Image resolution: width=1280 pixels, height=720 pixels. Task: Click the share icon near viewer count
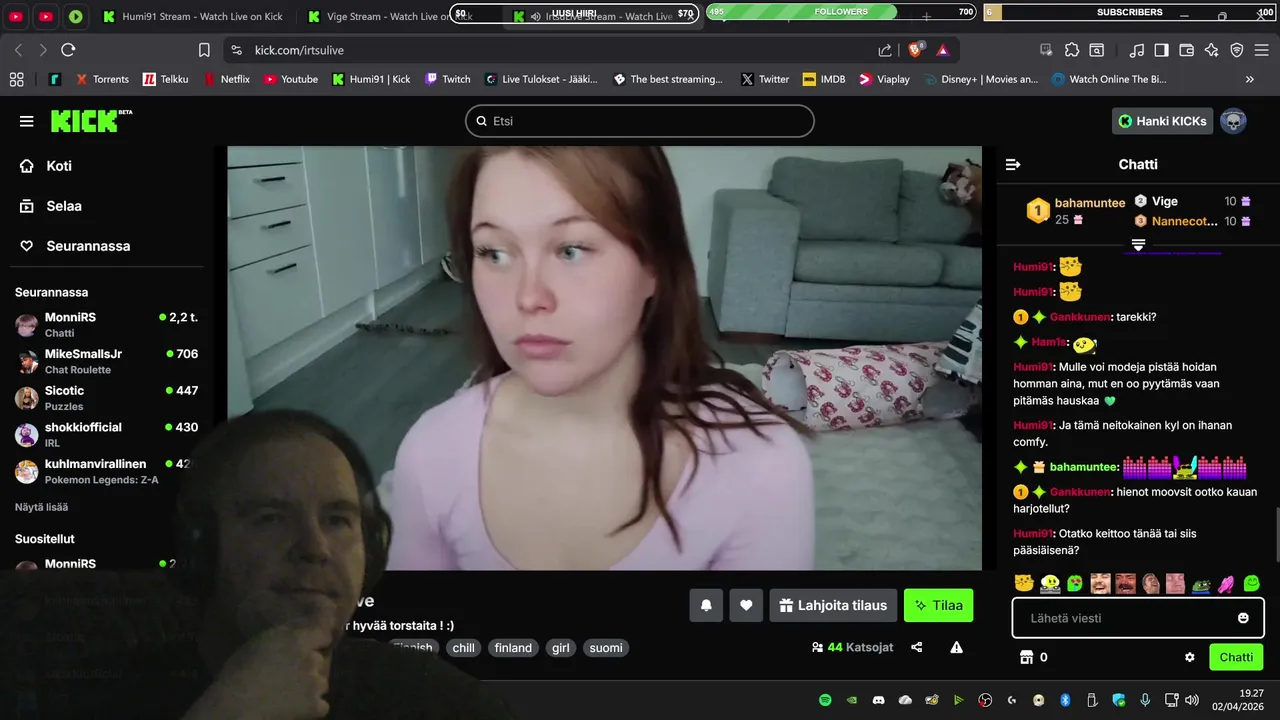917,648
